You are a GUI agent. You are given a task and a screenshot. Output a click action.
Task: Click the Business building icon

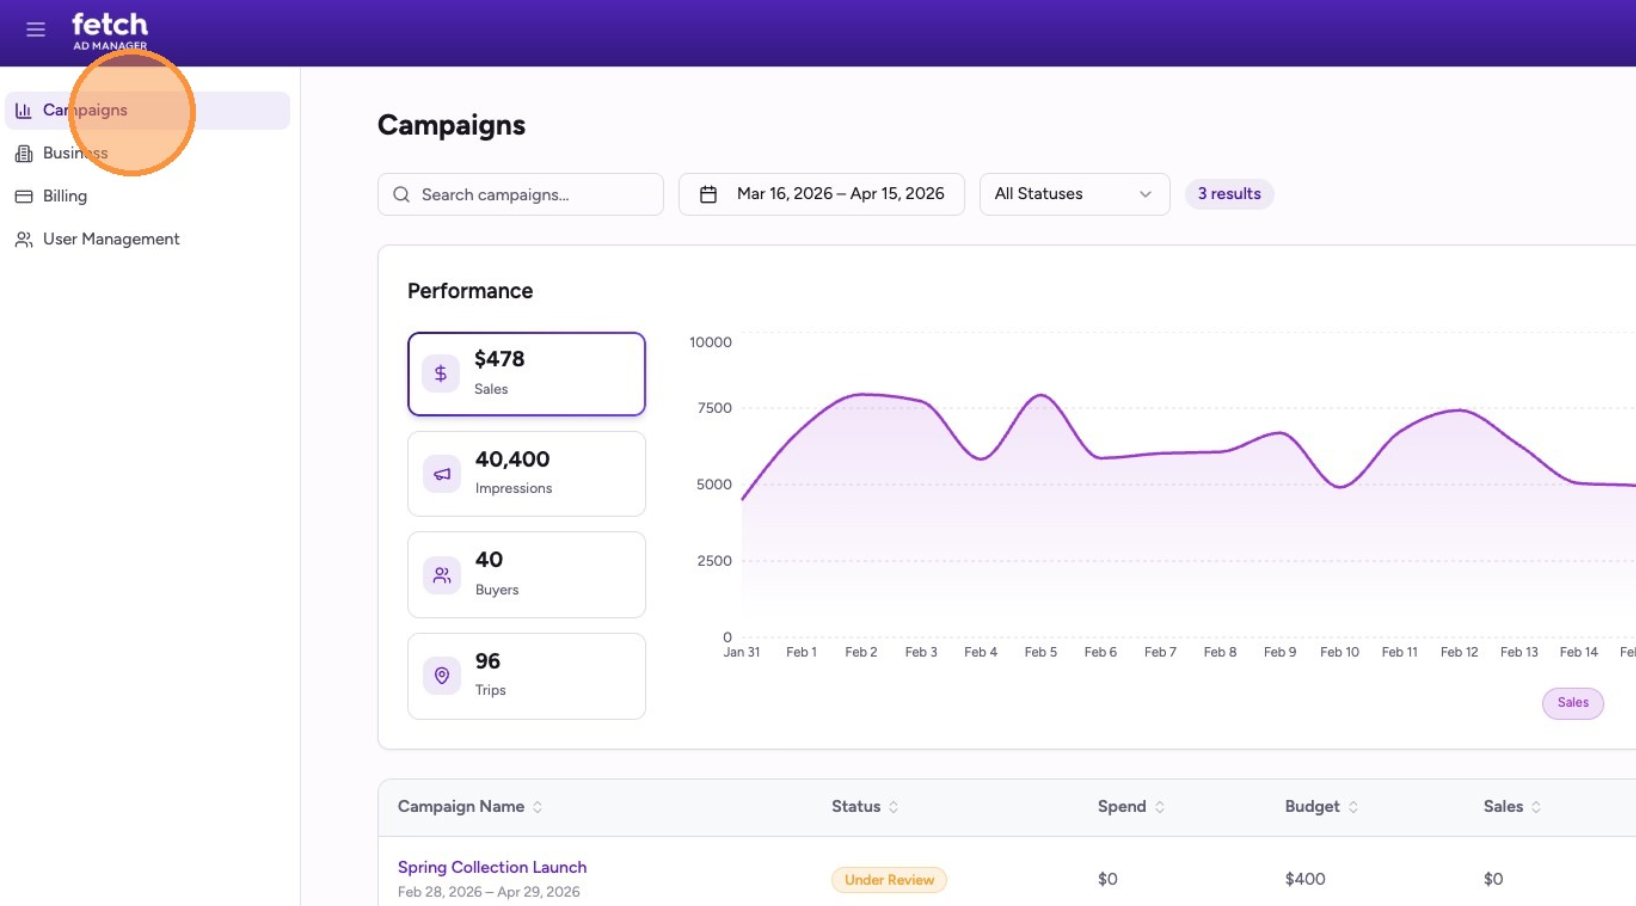24,153
